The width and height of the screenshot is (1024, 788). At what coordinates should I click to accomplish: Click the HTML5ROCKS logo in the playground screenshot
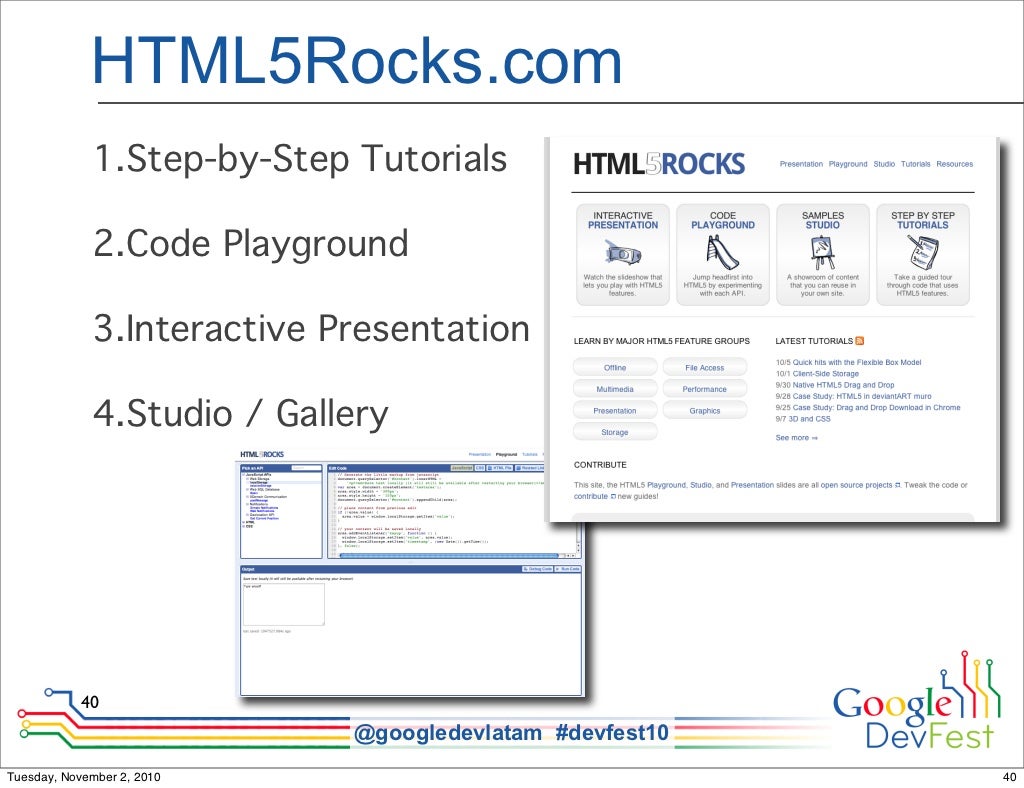(x=263, y=454)
